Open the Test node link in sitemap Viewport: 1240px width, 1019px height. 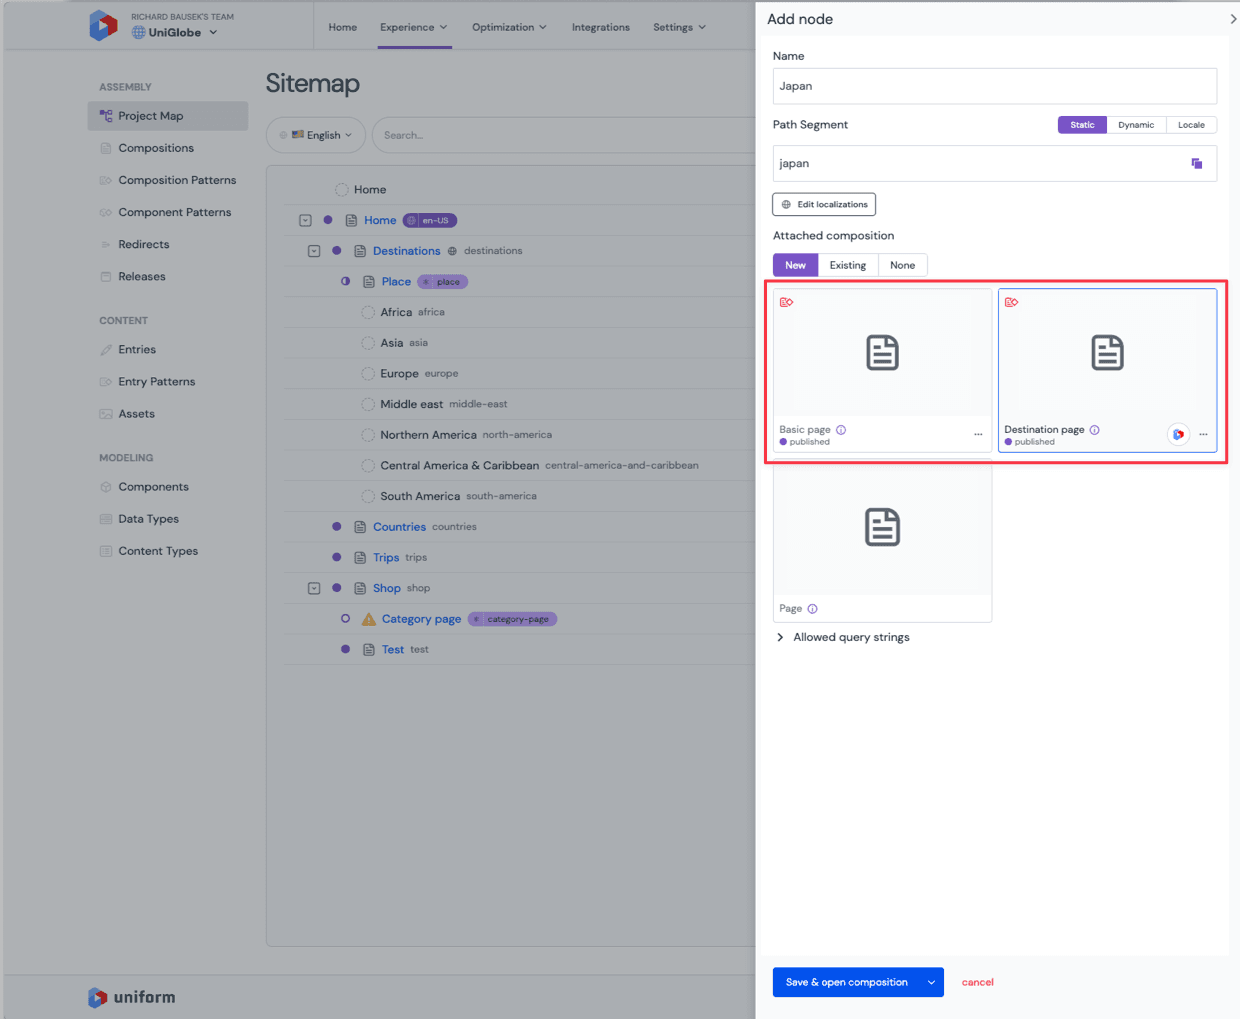(x=393, y=650)
